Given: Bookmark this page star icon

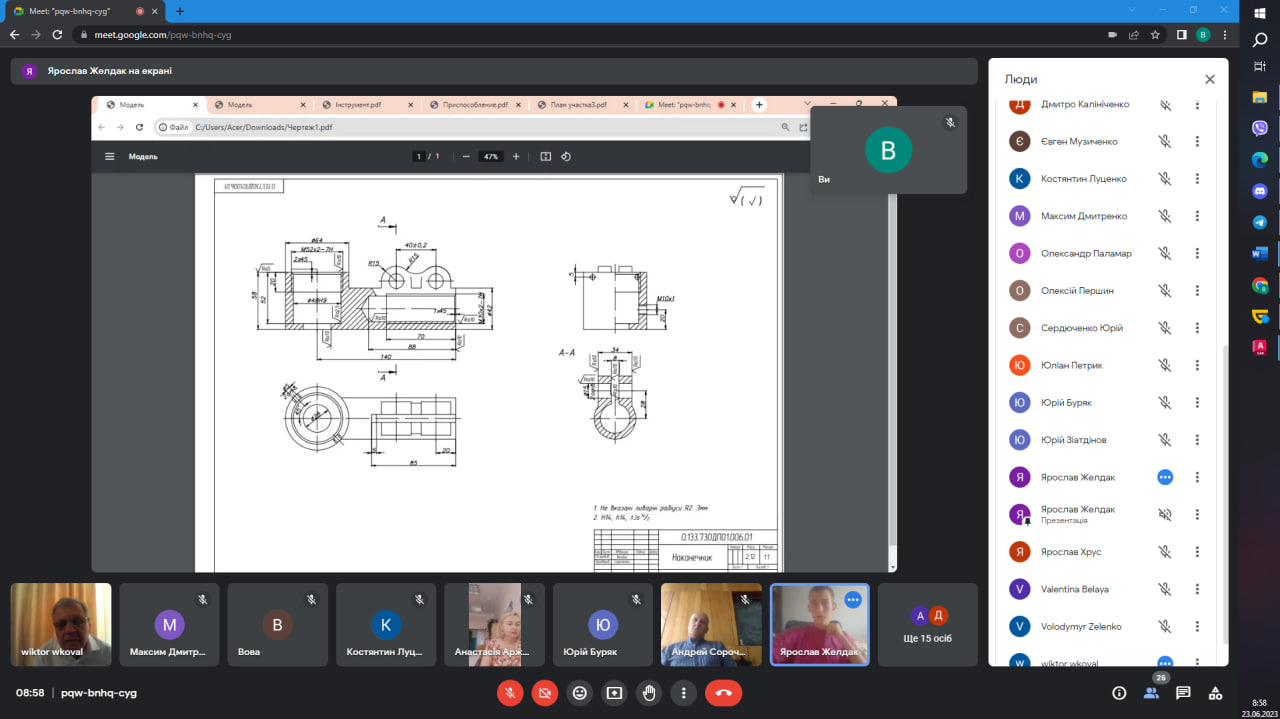Looking at the screenshot, I should coord(1155,34).
